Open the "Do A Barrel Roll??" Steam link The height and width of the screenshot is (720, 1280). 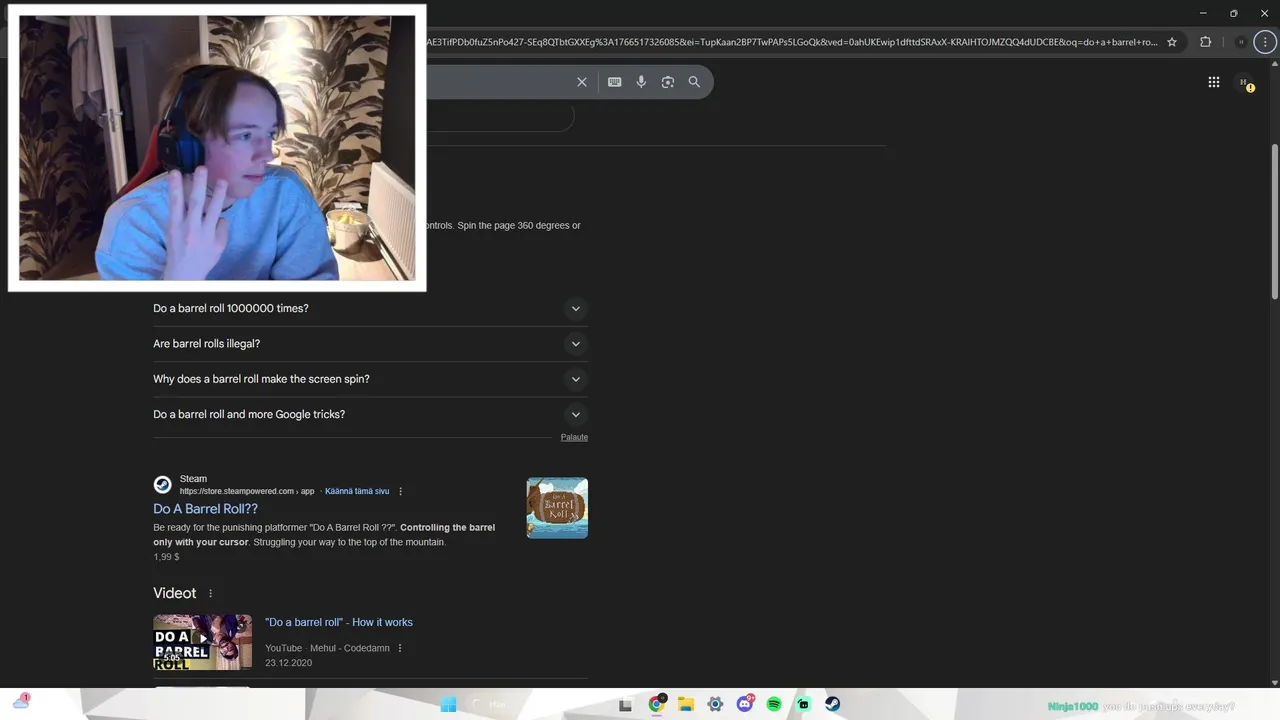click(x=205, y=509)
